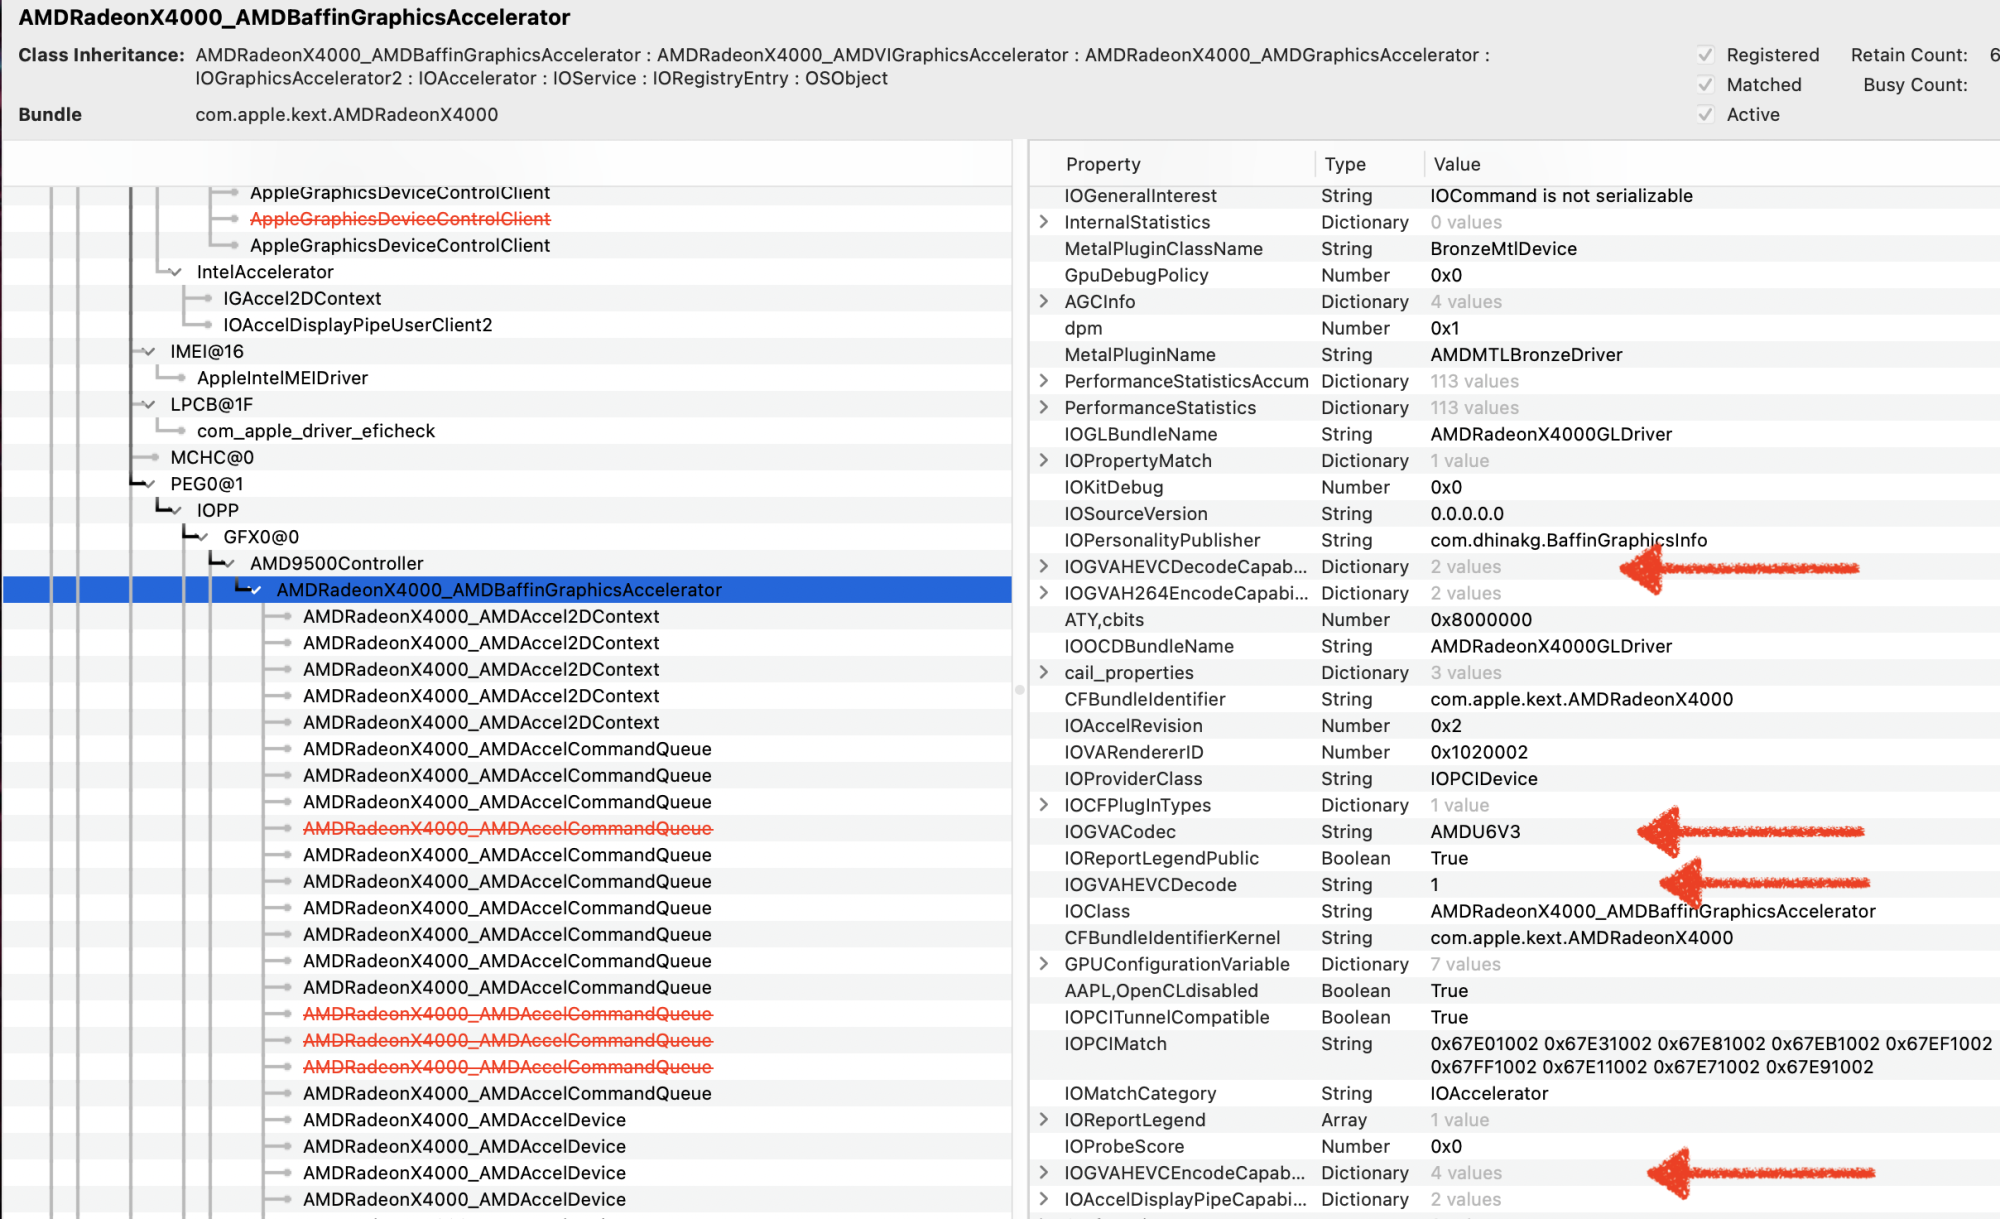
Task: Collapse the IntelAccelerator tree node
Action: click(176, 272)
